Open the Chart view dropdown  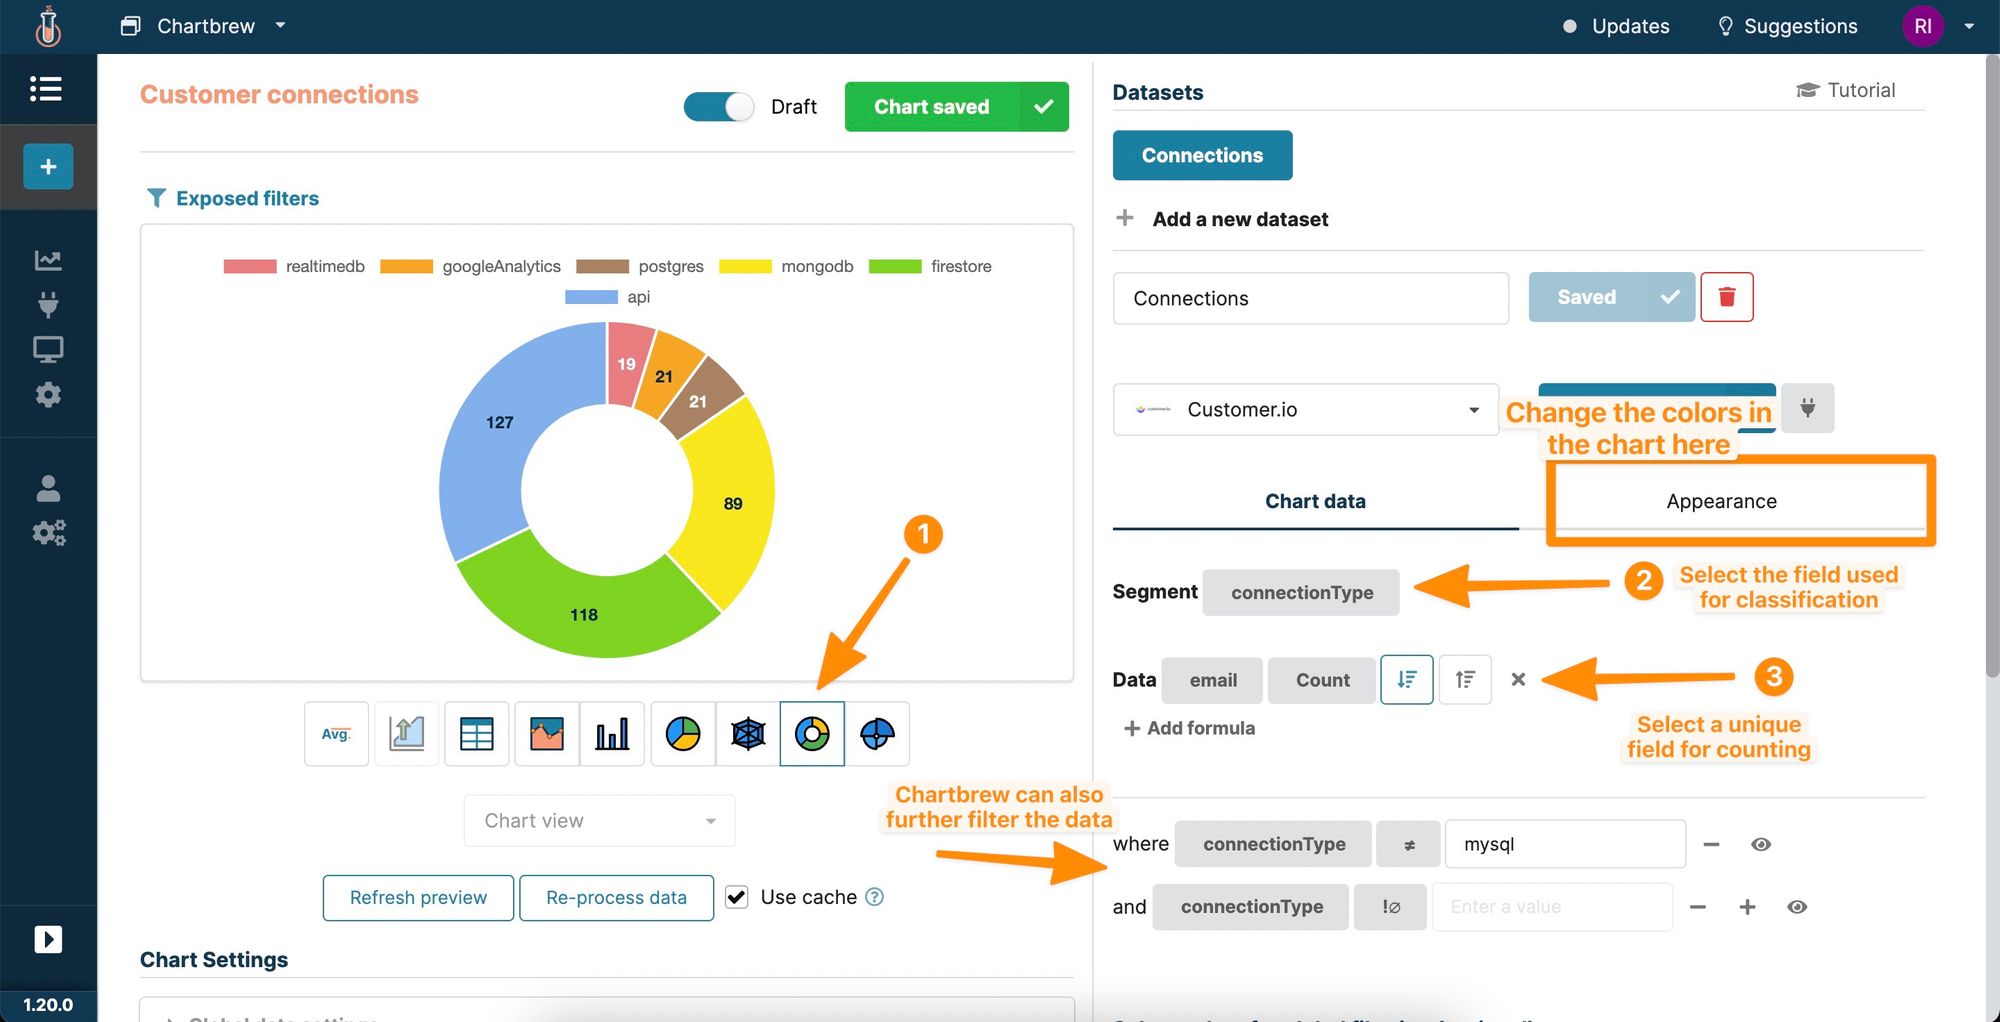pyautogui.click(x=598, y=820)
